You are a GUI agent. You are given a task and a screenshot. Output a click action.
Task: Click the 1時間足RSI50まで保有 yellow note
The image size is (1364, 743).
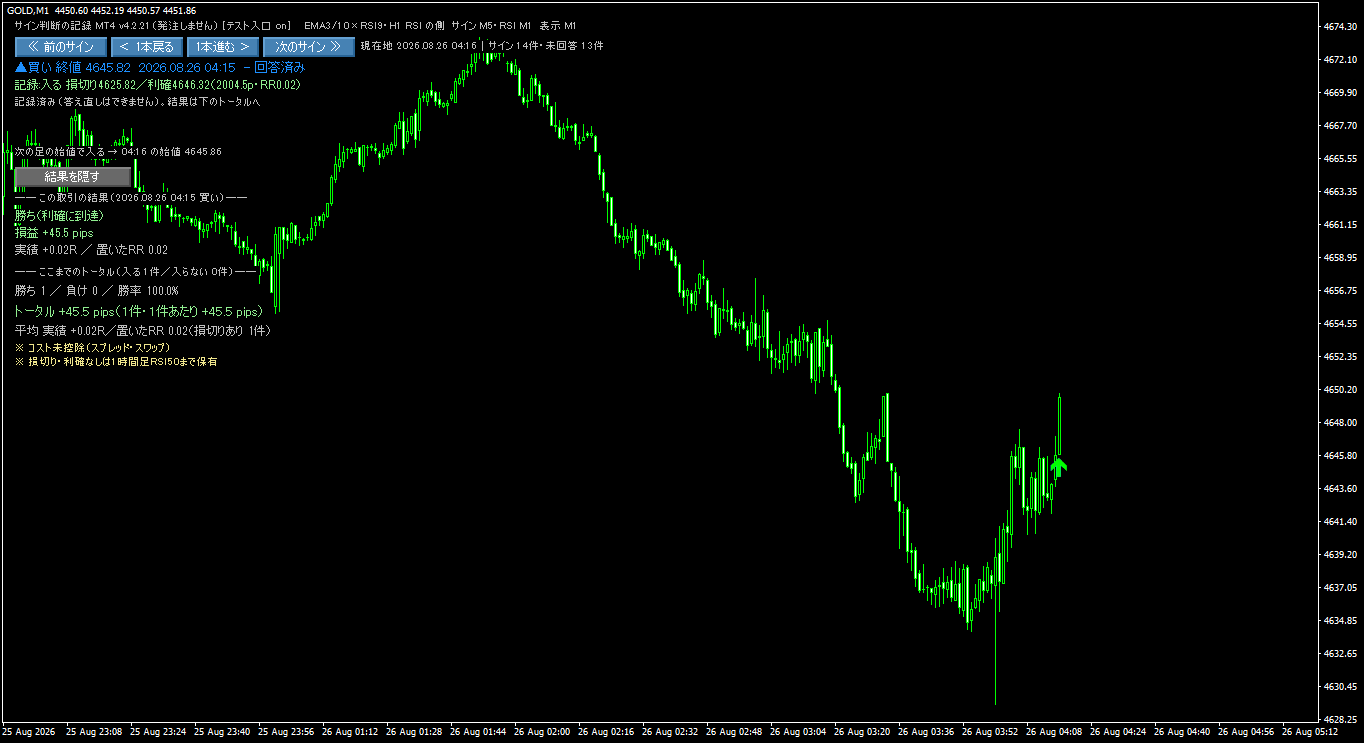[115, 361]
